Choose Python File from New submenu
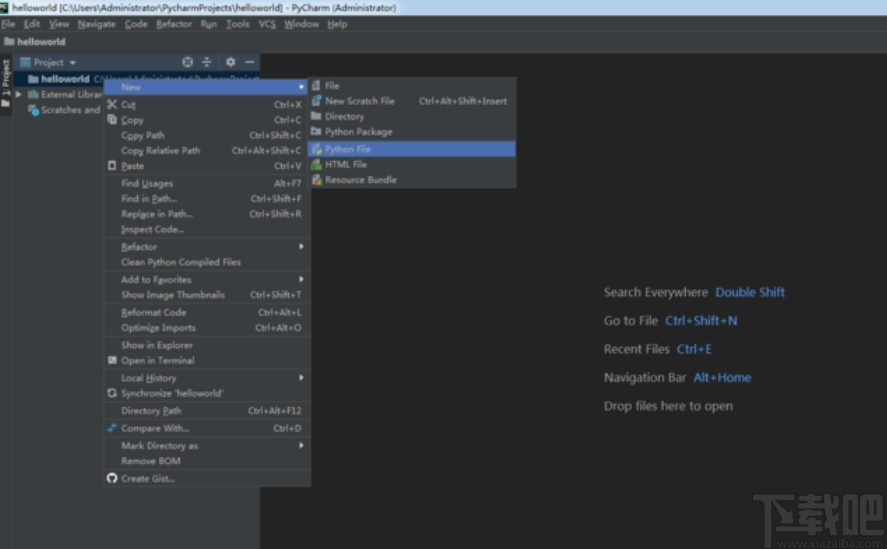 click(x=347, y=149)
